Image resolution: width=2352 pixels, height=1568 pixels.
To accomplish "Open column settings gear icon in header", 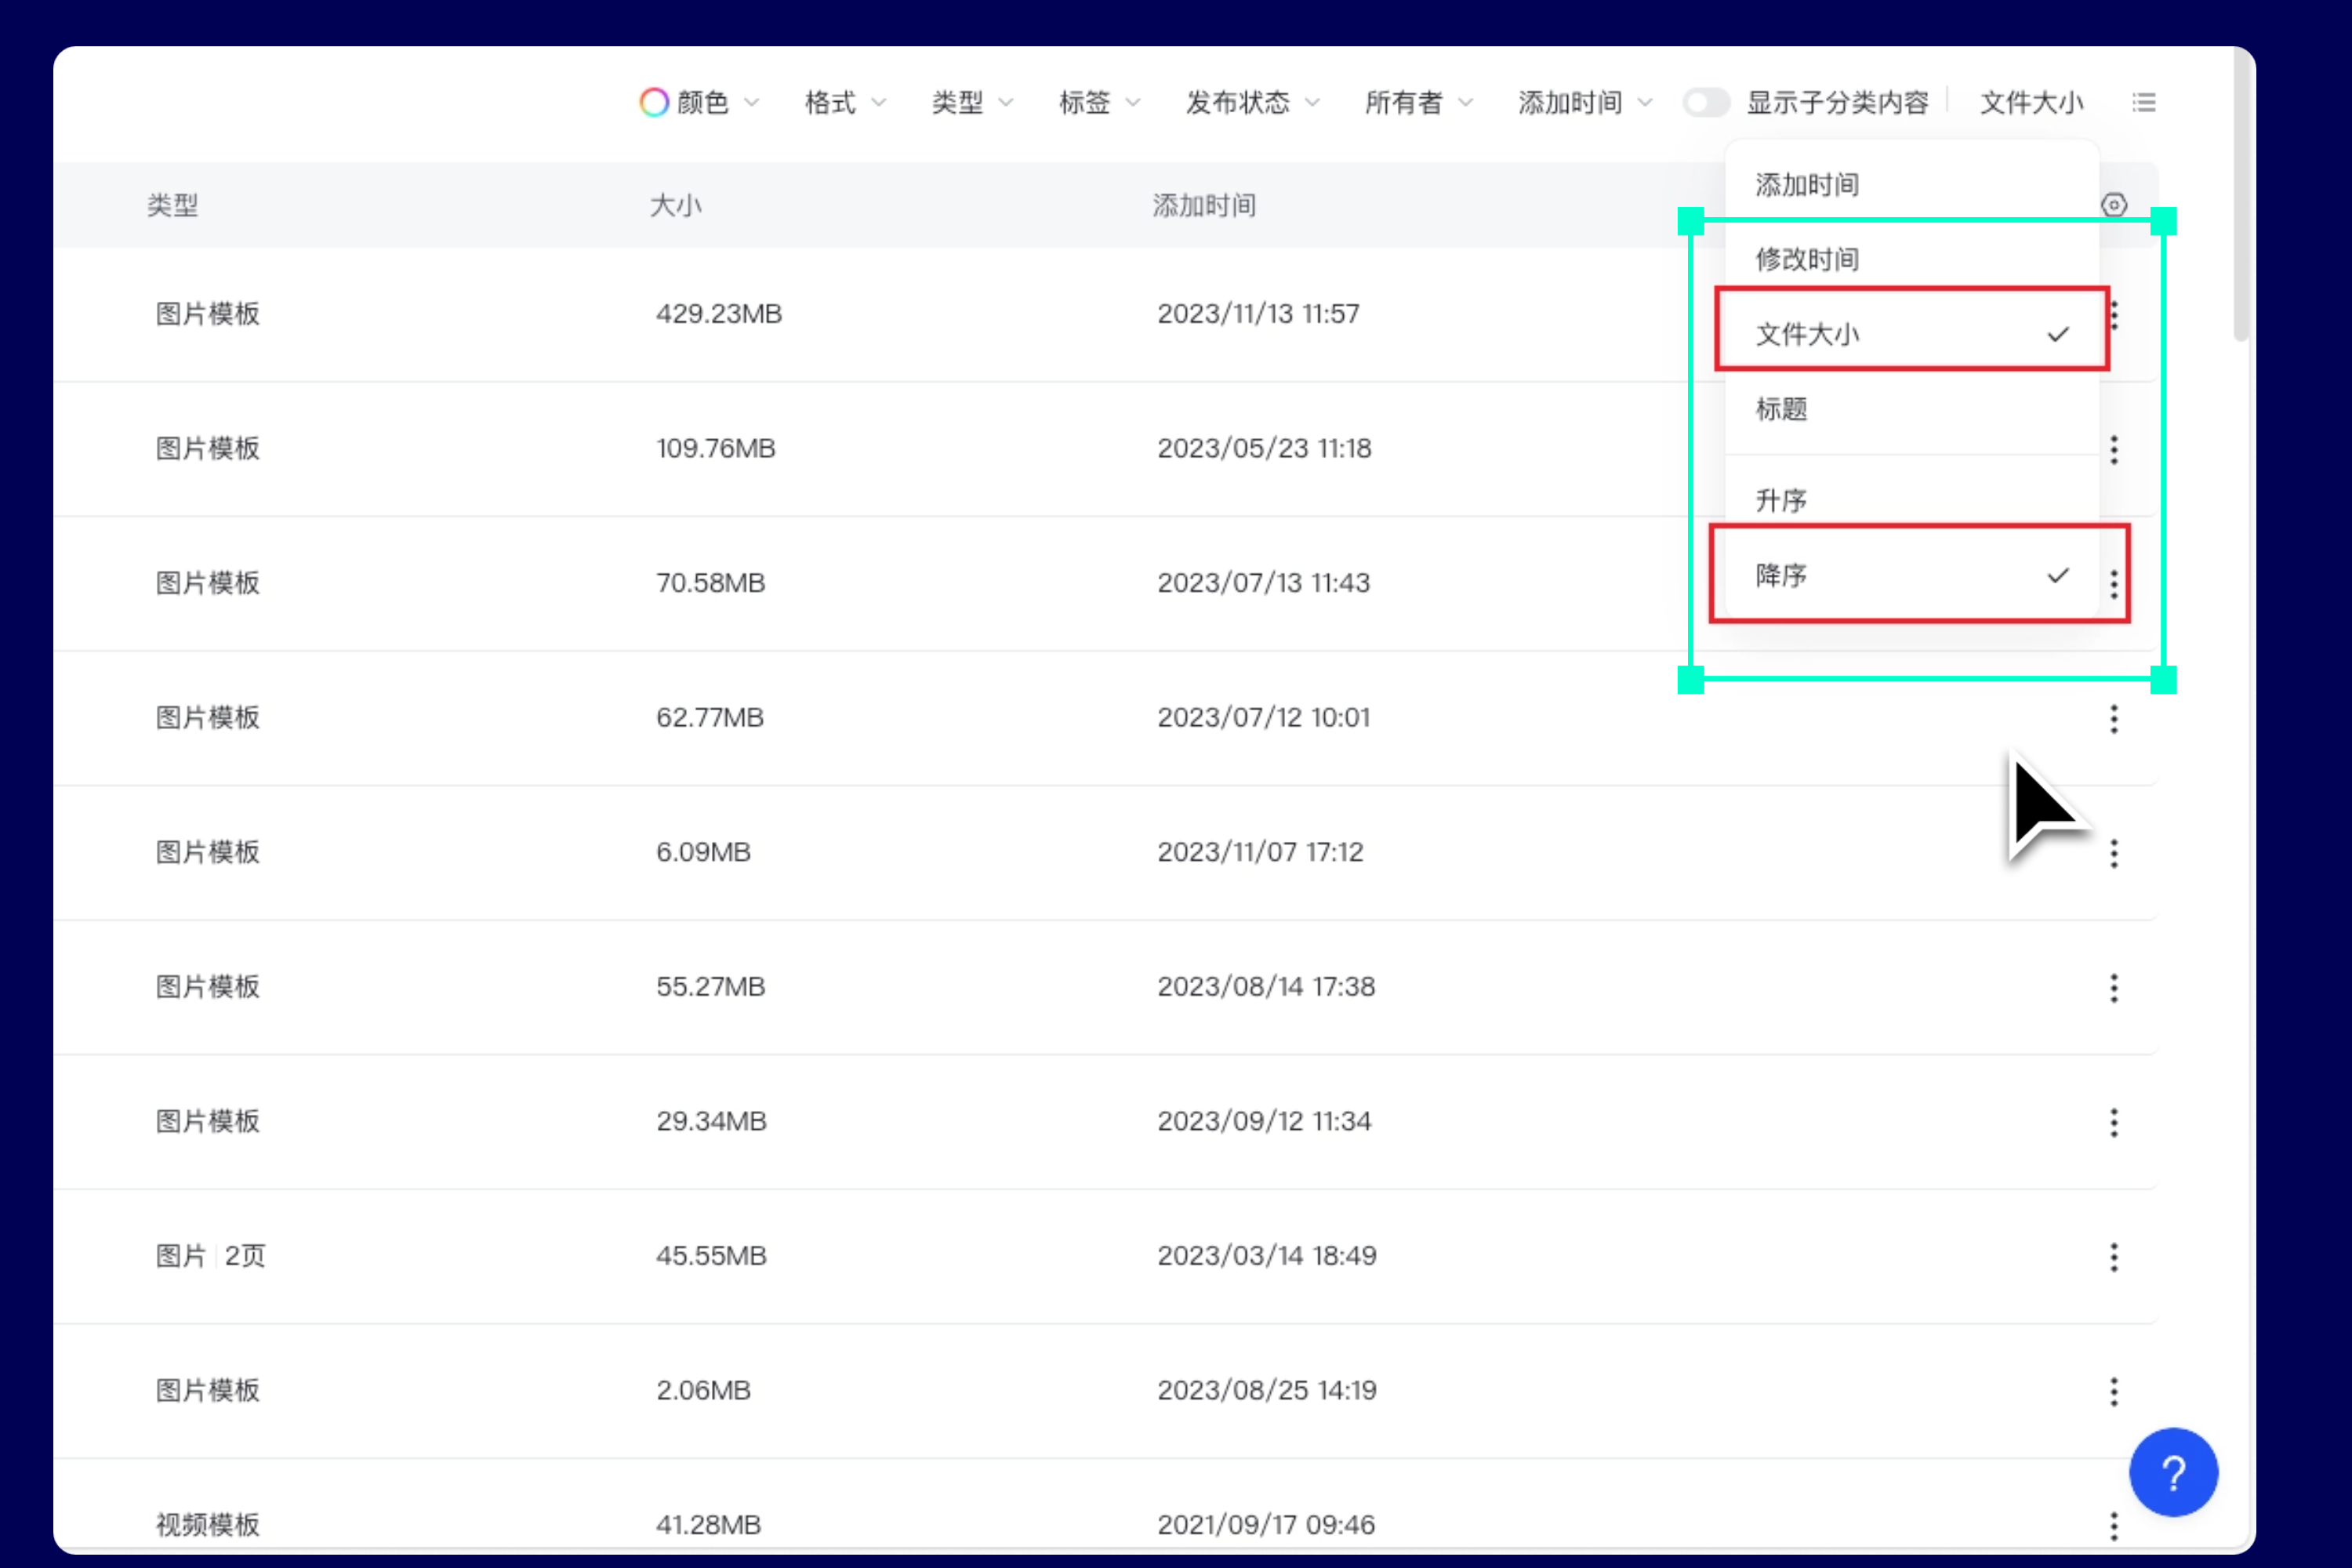I will 2114,205.
